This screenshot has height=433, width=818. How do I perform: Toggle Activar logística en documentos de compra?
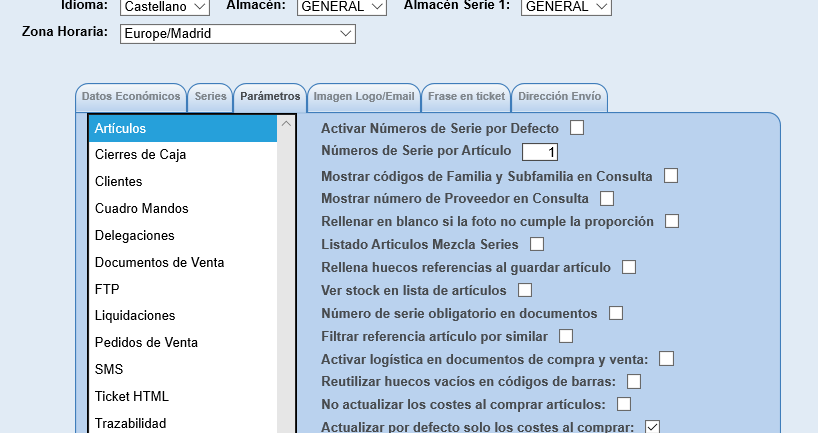click(x=667, y=359)
